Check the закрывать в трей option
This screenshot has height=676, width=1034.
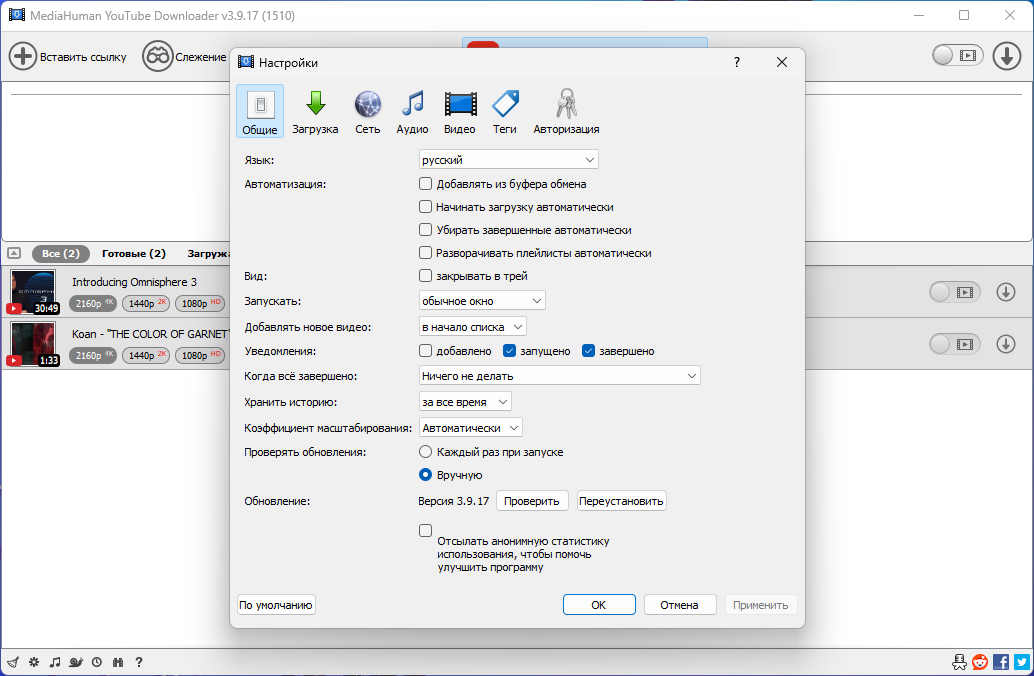pos(425,276)
